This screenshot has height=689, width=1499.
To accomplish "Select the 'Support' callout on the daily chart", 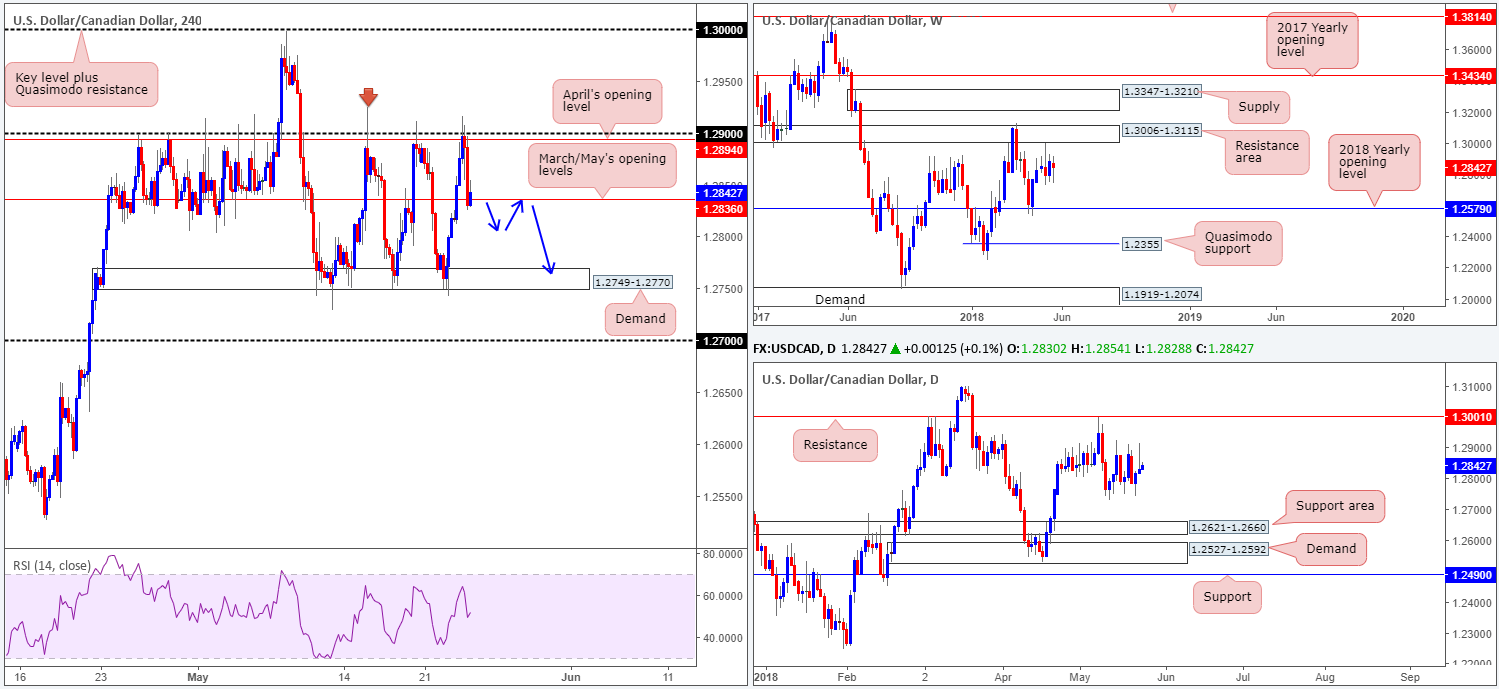I will (1227, 597).
